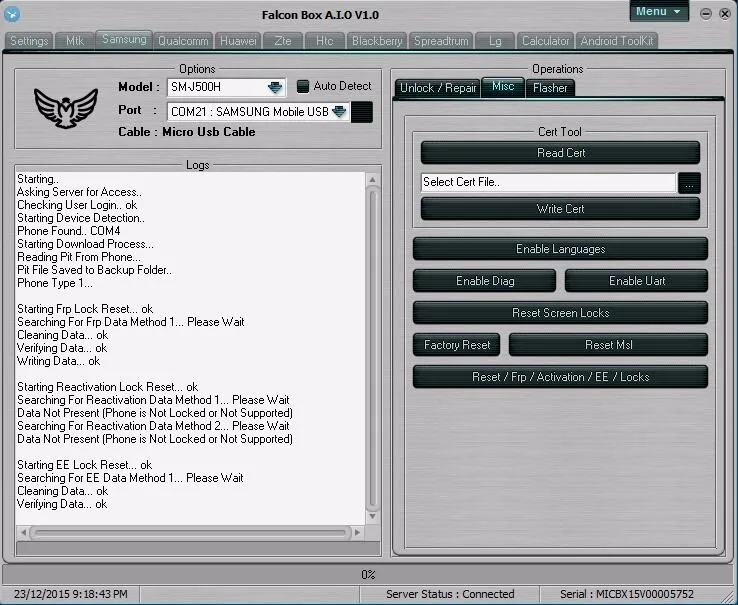This screenshot has height=605, width=738.
Task: Switch to the Settings tab
Action: [x=29, y=41]
